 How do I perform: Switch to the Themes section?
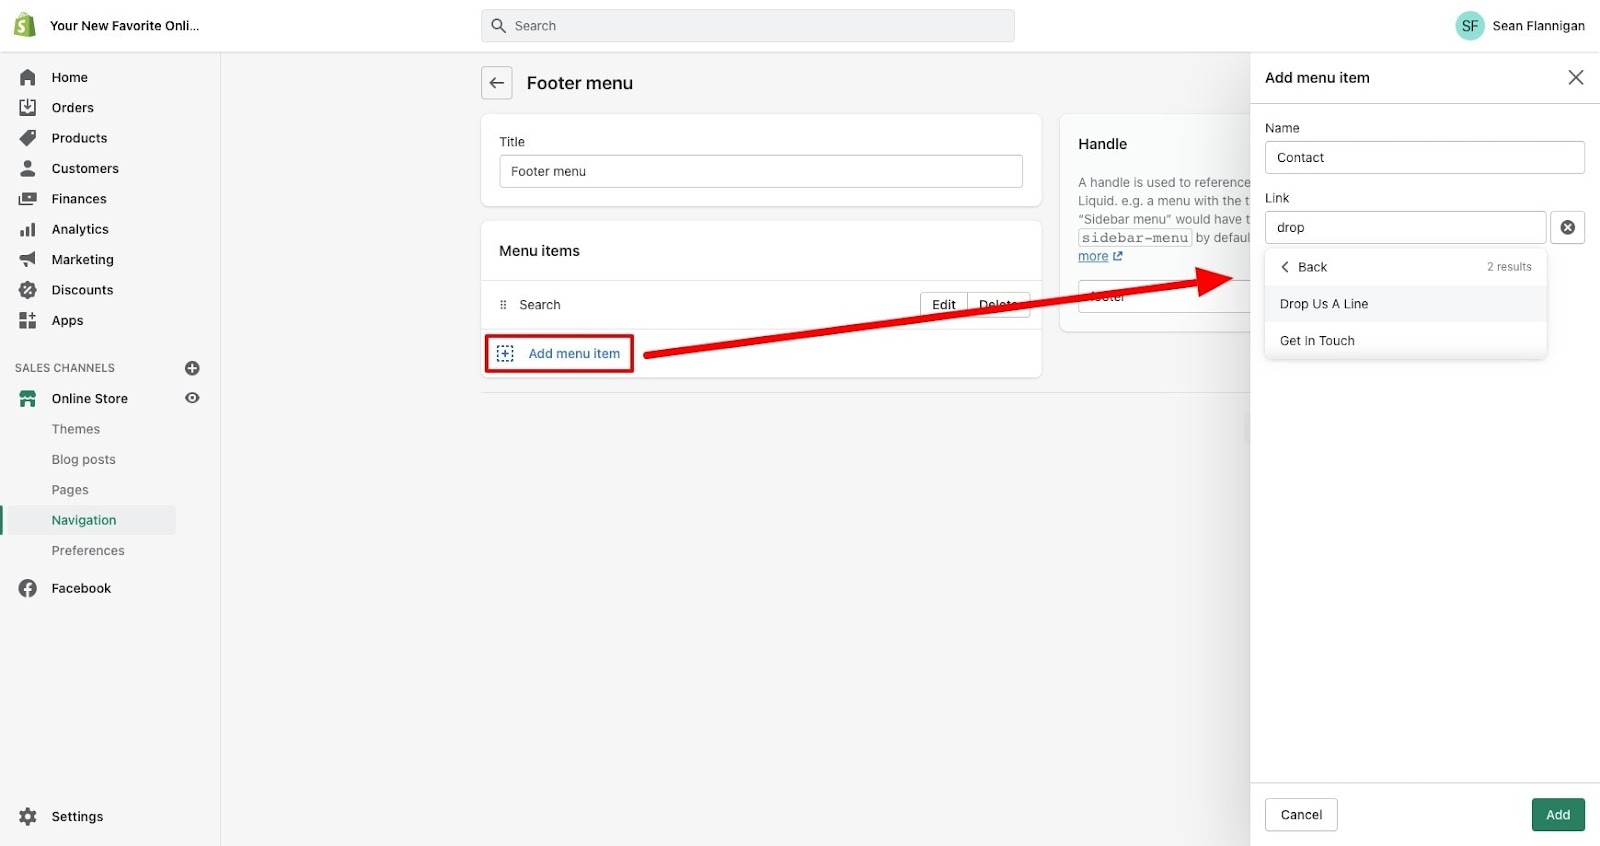coord(75,428)
